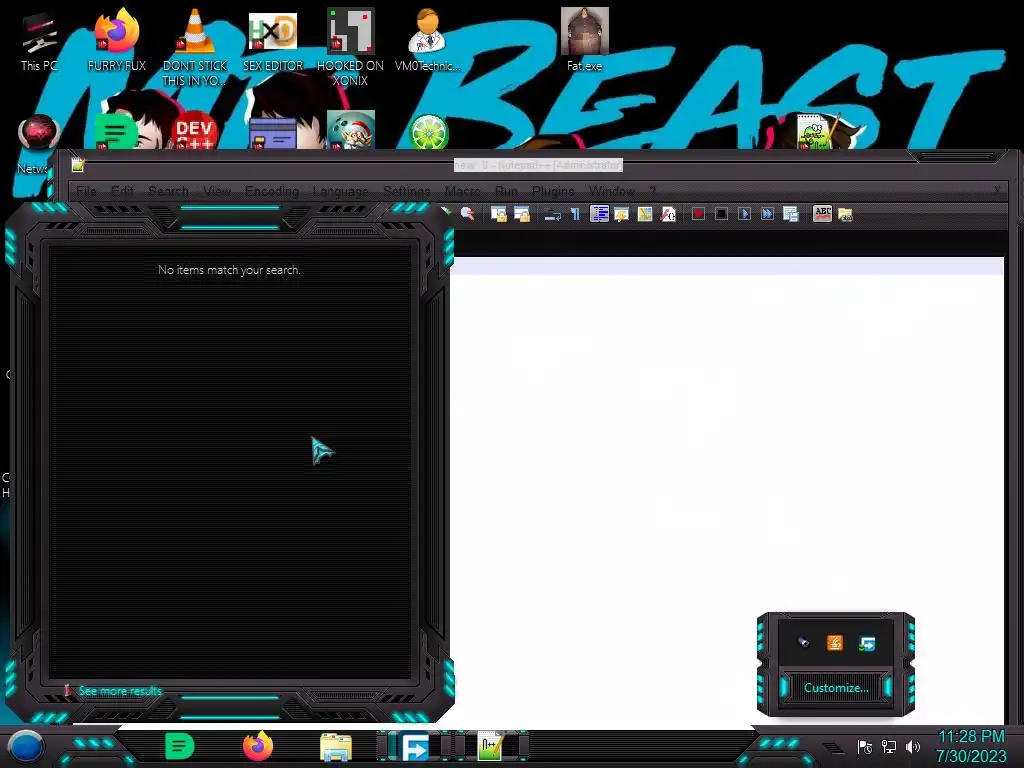
Task: Open Firefox from the taskbar
Action: point(258,746)
